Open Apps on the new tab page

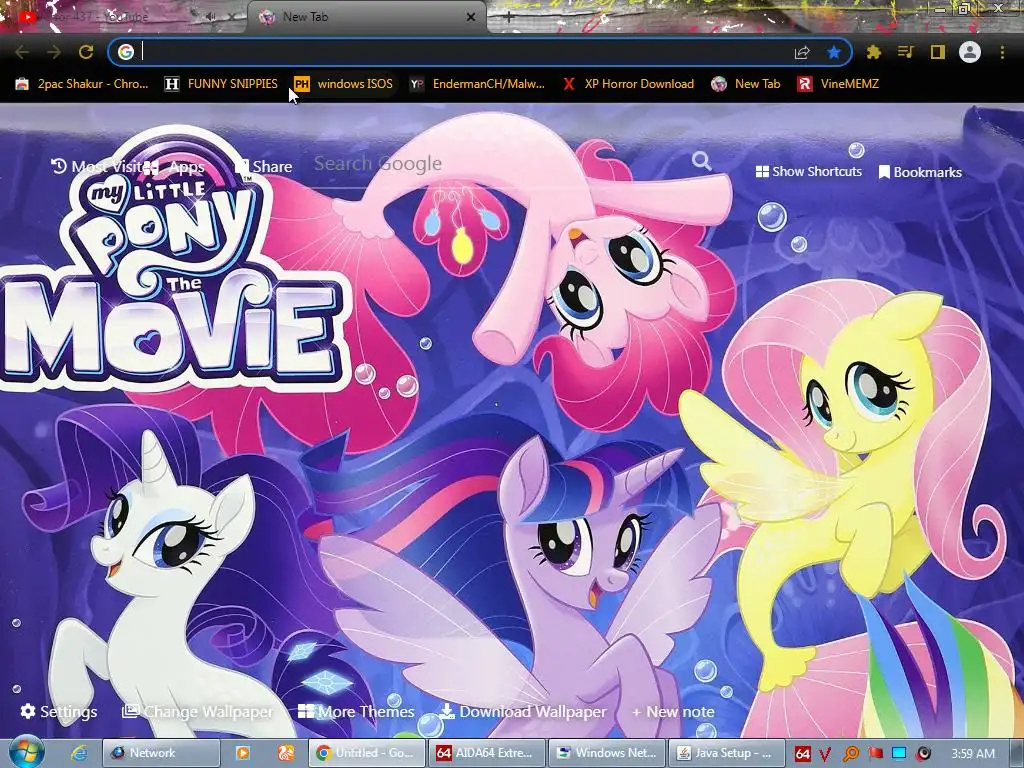[174, 167]
